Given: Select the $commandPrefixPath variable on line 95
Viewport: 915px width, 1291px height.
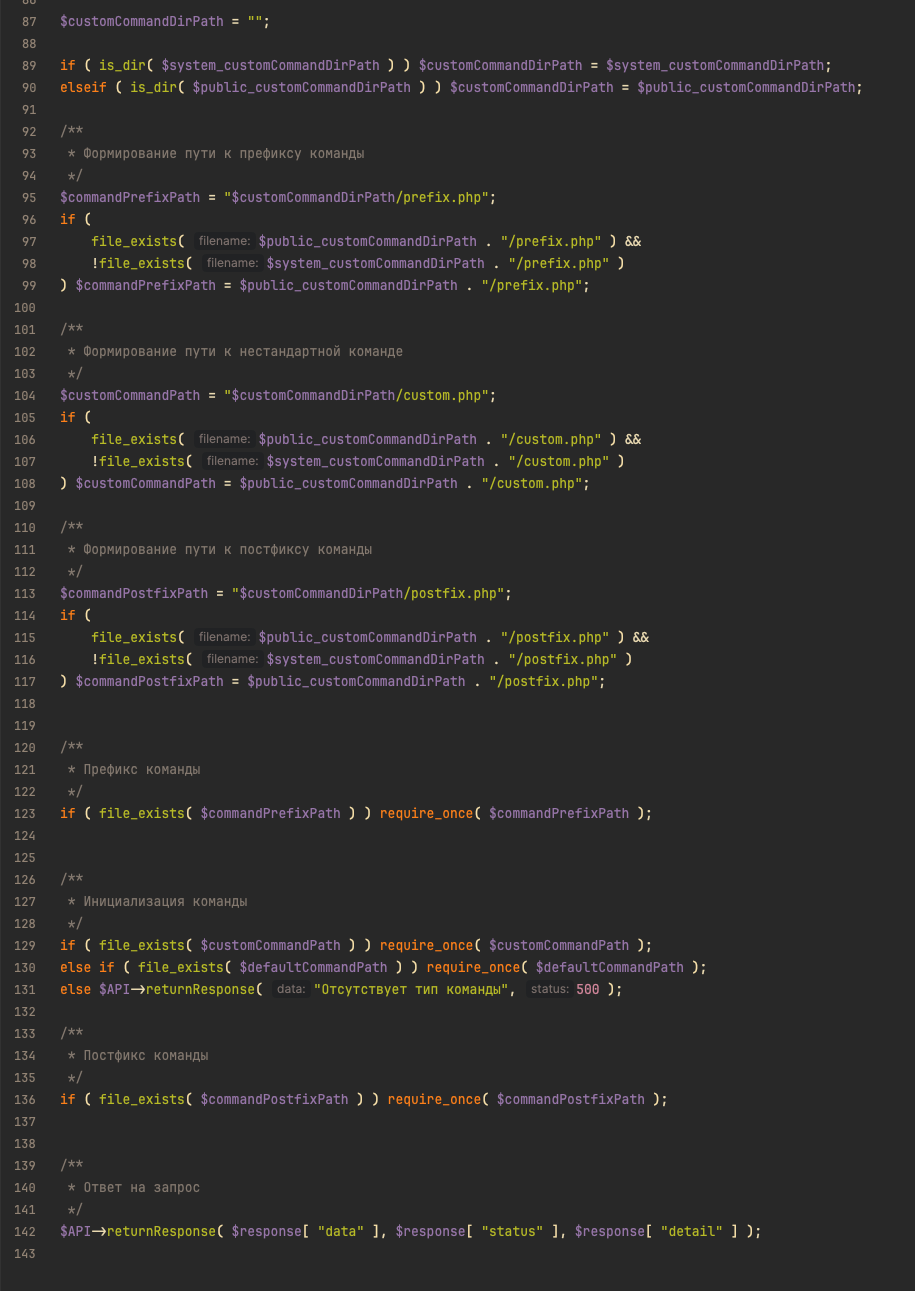Looking at the screenshot, I should [x=129, y=197].
